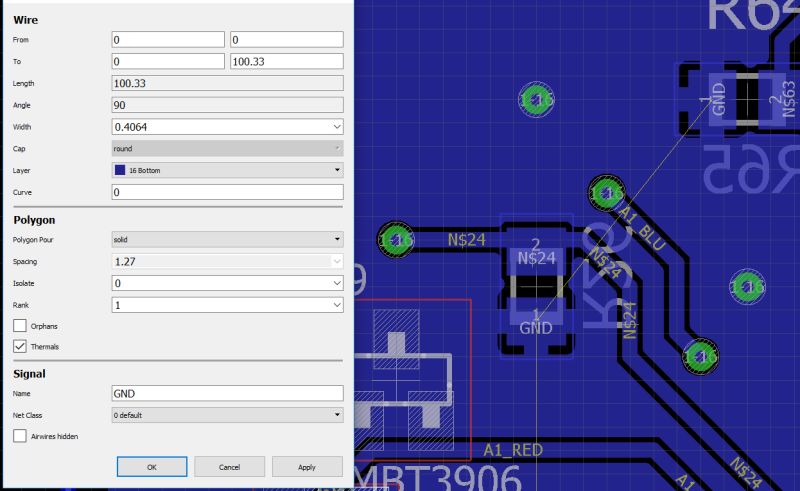The image size is (800, 491).
Task: Click the blue layer color swatch
Action: coord(120,170)
